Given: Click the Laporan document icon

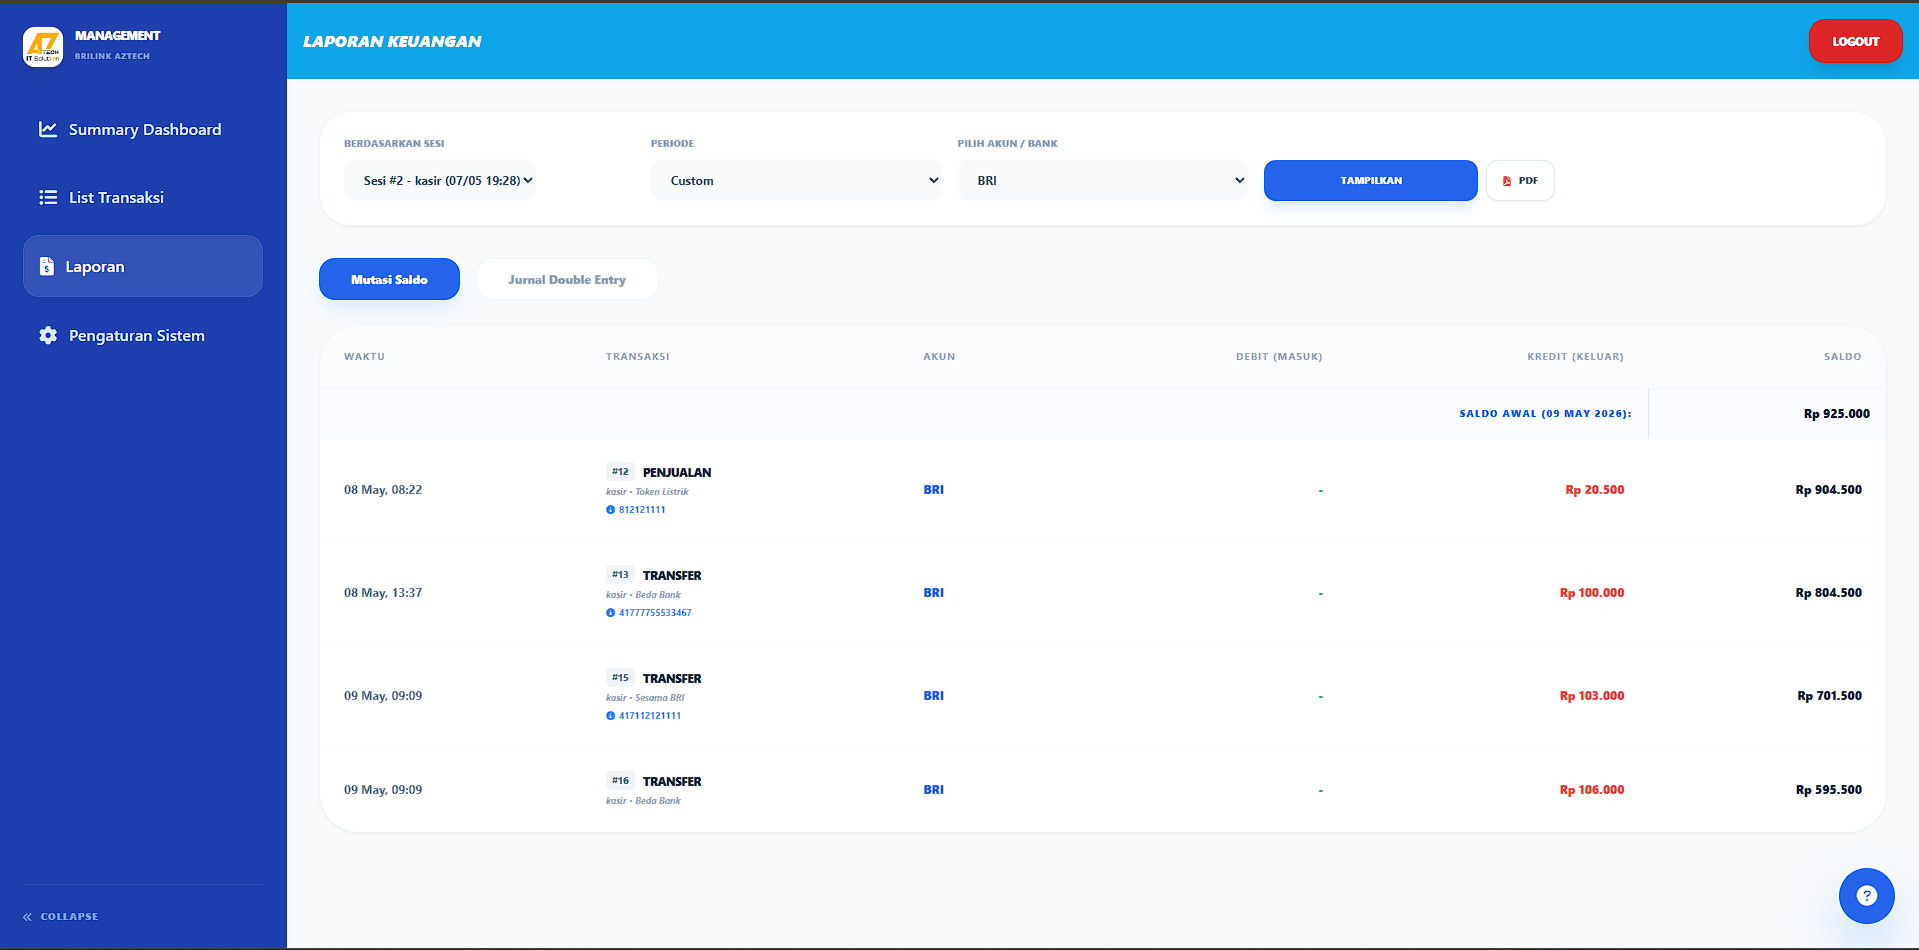Looking at the screenshot, I should 46,266.
